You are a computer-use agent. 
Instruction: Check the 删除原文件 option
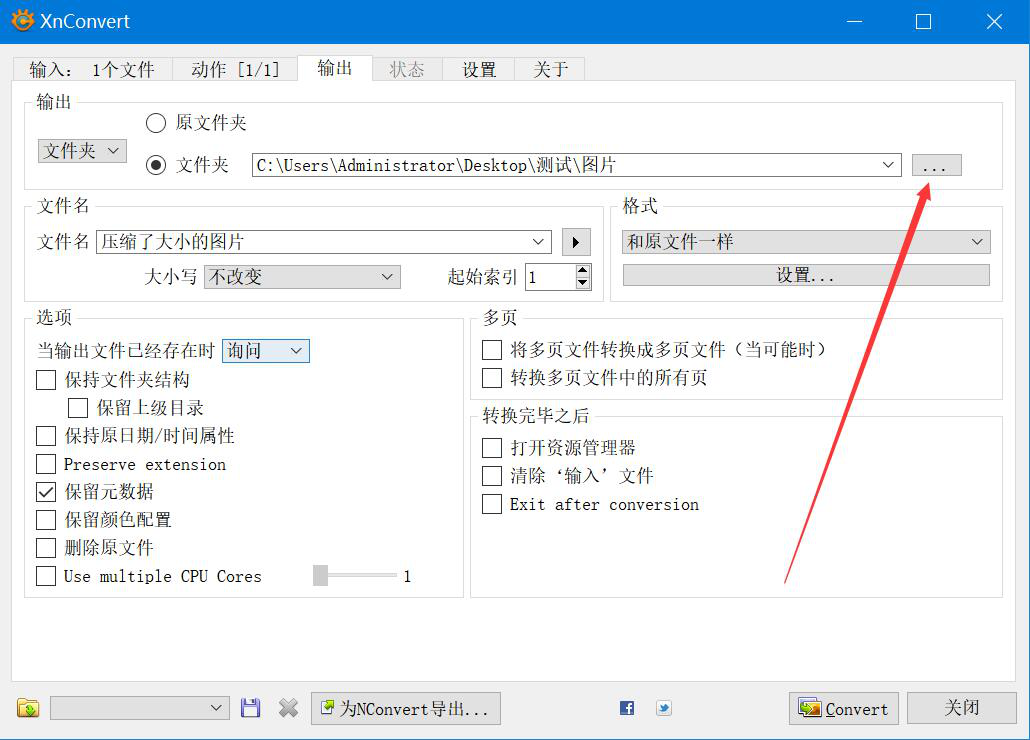(x=46, y=548)
